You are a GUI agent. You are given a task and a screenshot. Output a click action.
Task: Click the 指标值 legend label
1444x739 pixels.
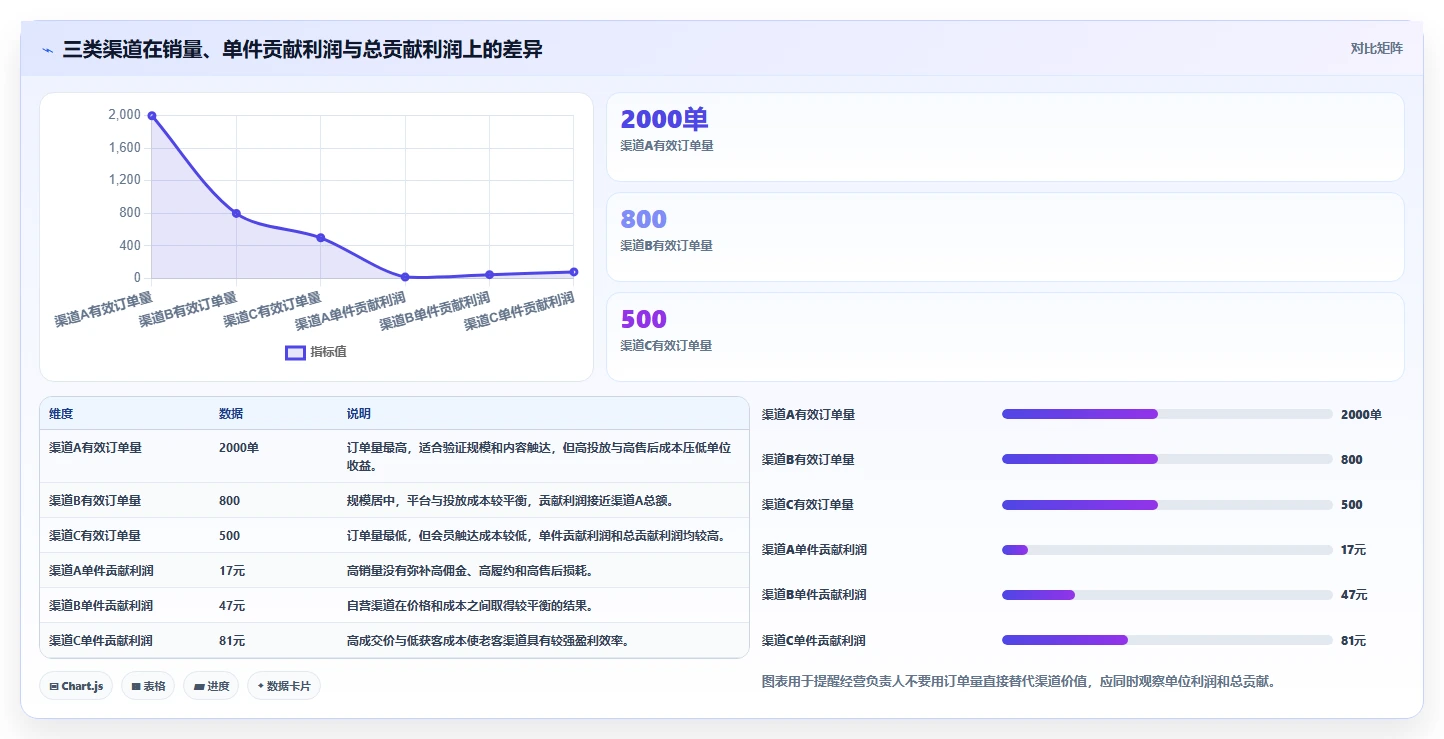coord(328,352)
